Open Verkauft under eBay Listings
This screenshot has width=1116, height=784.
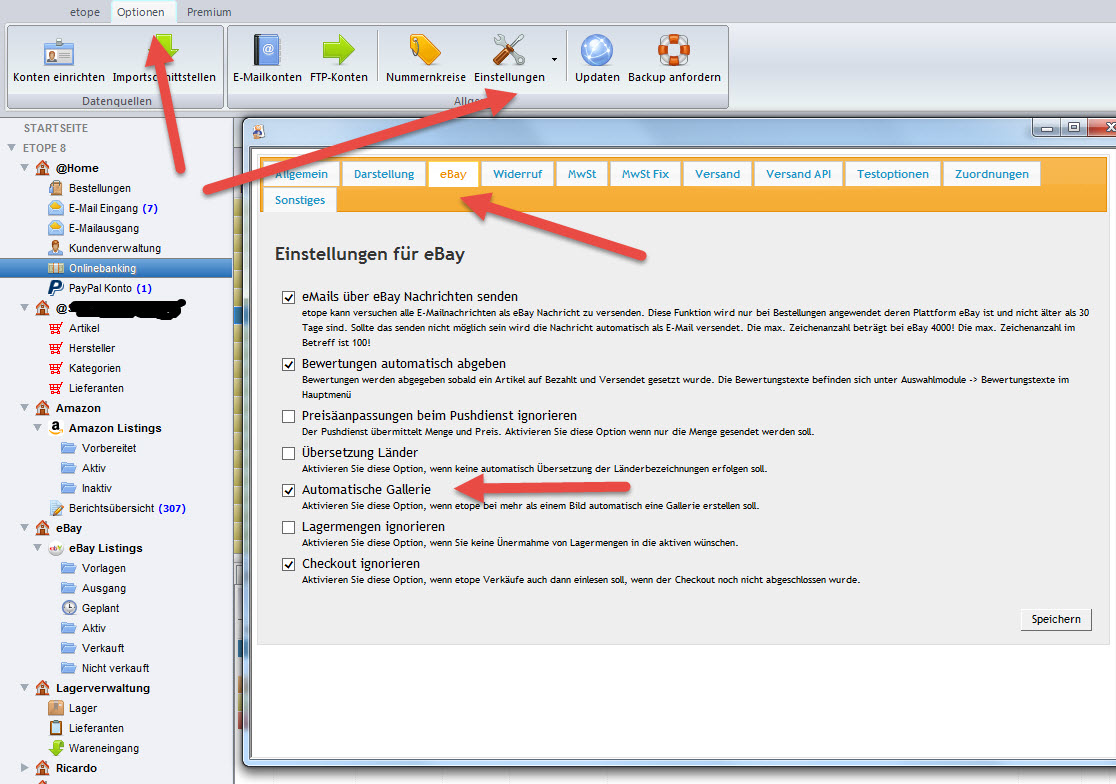(x=102, y=648)
